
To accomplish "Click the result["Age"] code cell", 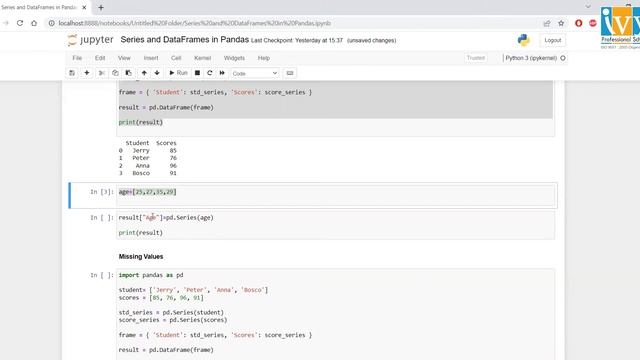I will coord(336,225).
